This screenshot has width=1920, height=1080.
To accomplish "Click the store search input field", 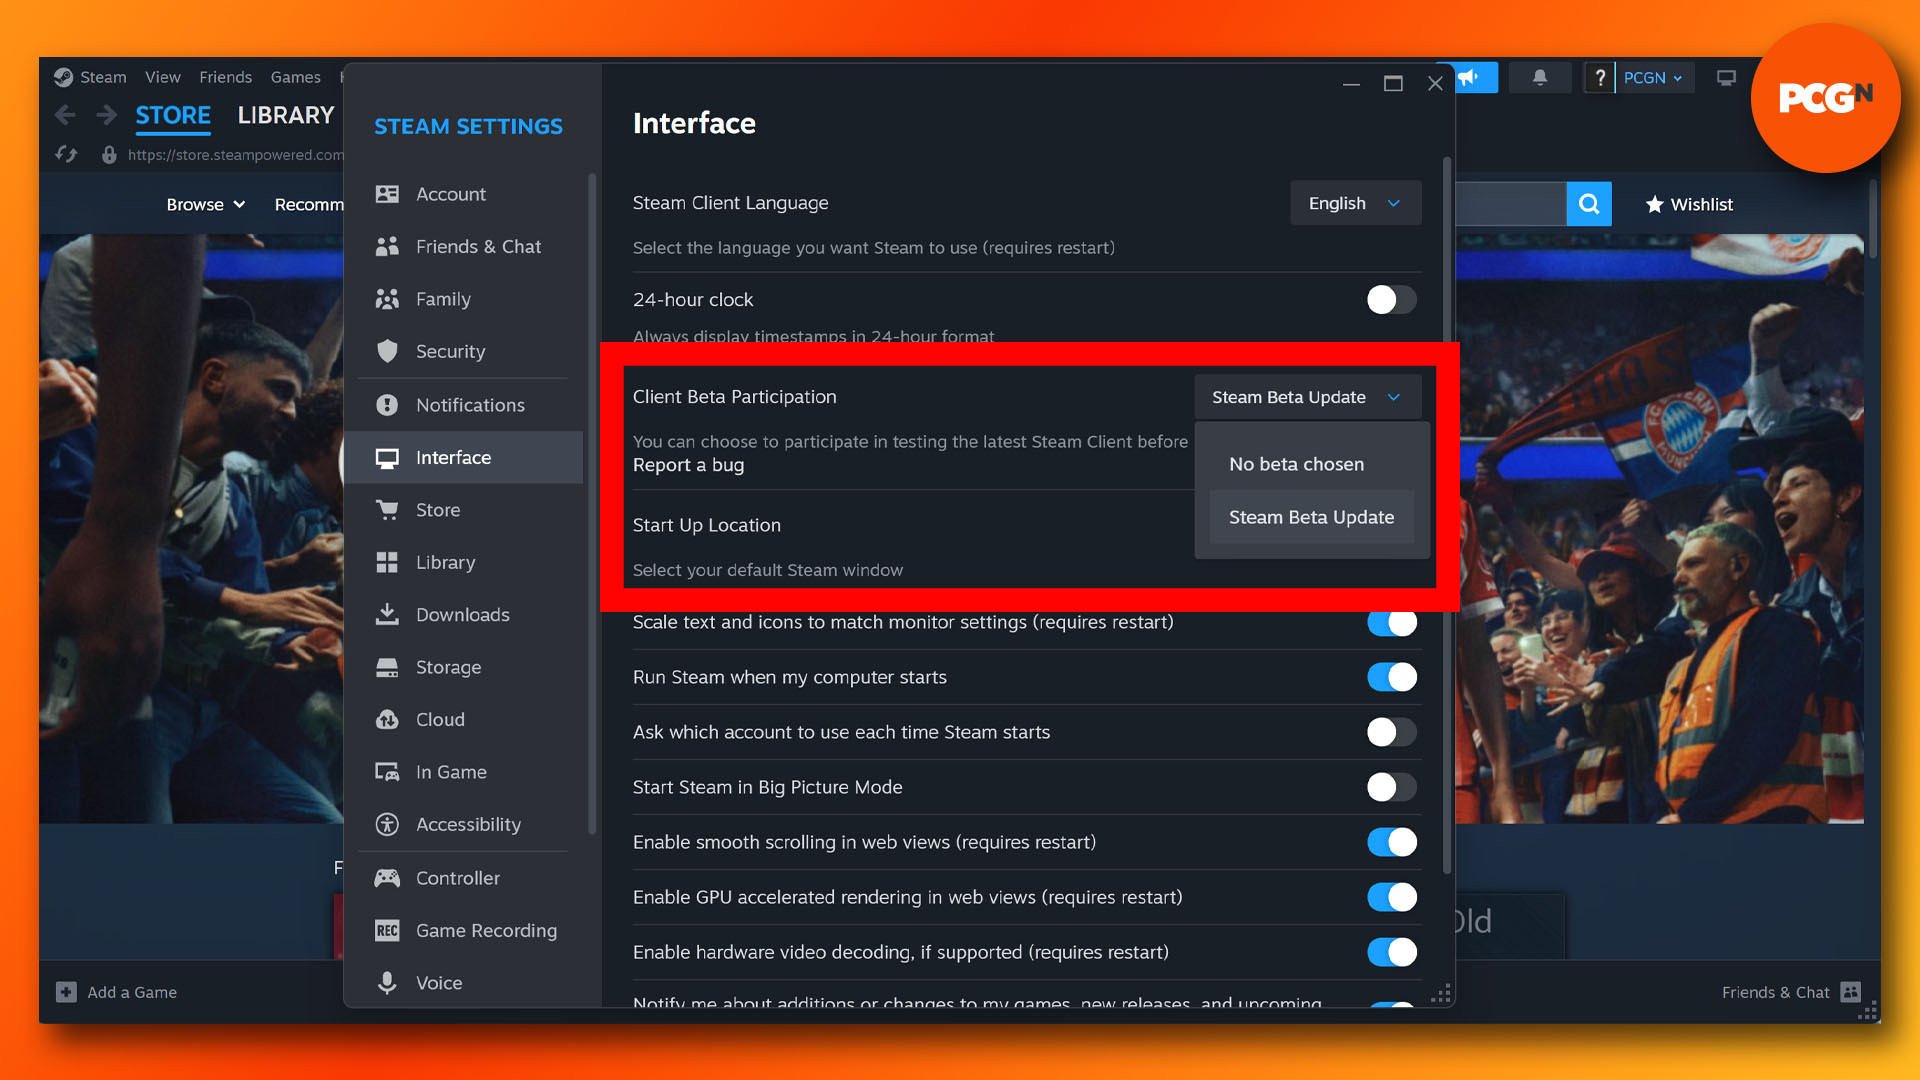I will click(x=1511, y=204).
